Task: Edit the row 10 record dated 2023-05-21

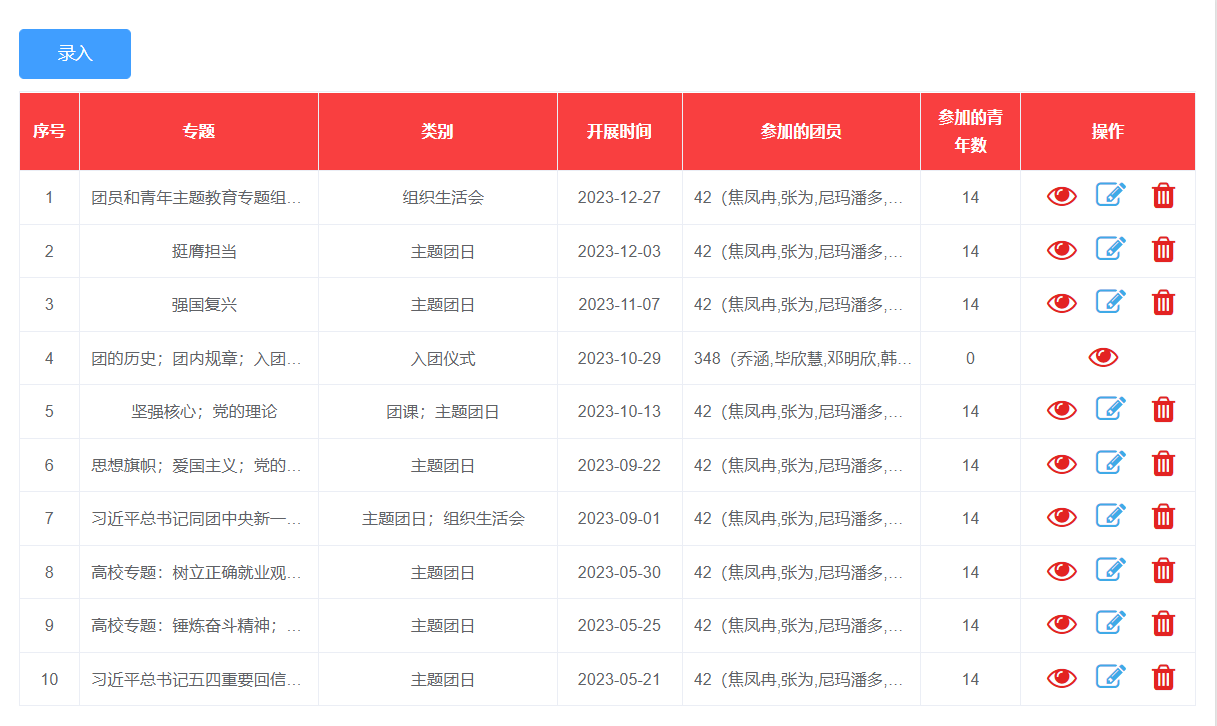Action: point(1110,677)
